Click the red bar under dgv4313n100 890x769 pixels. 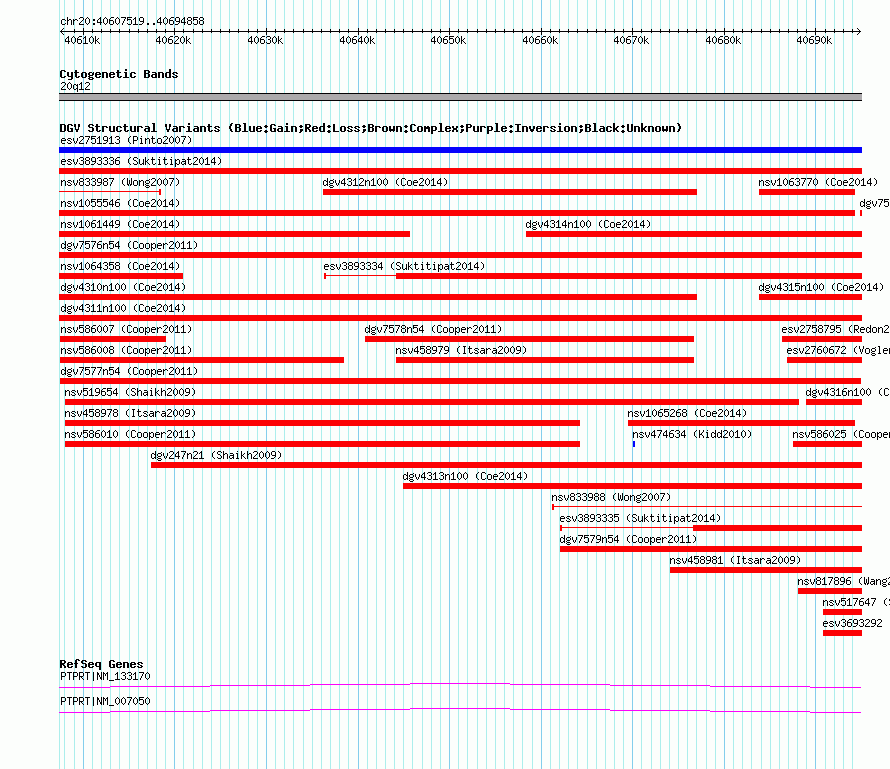point(632,486)
